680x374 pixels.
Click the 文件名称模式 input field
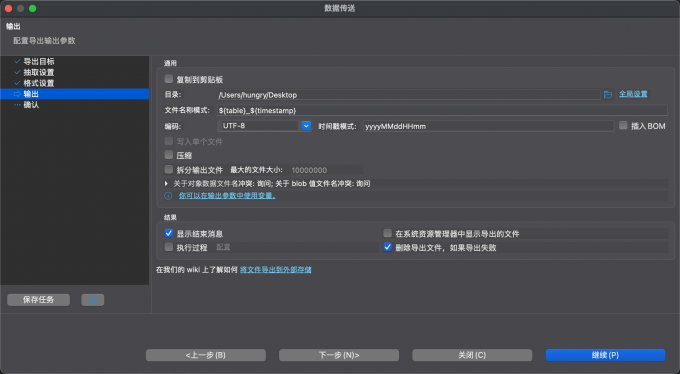pos(442,110)
